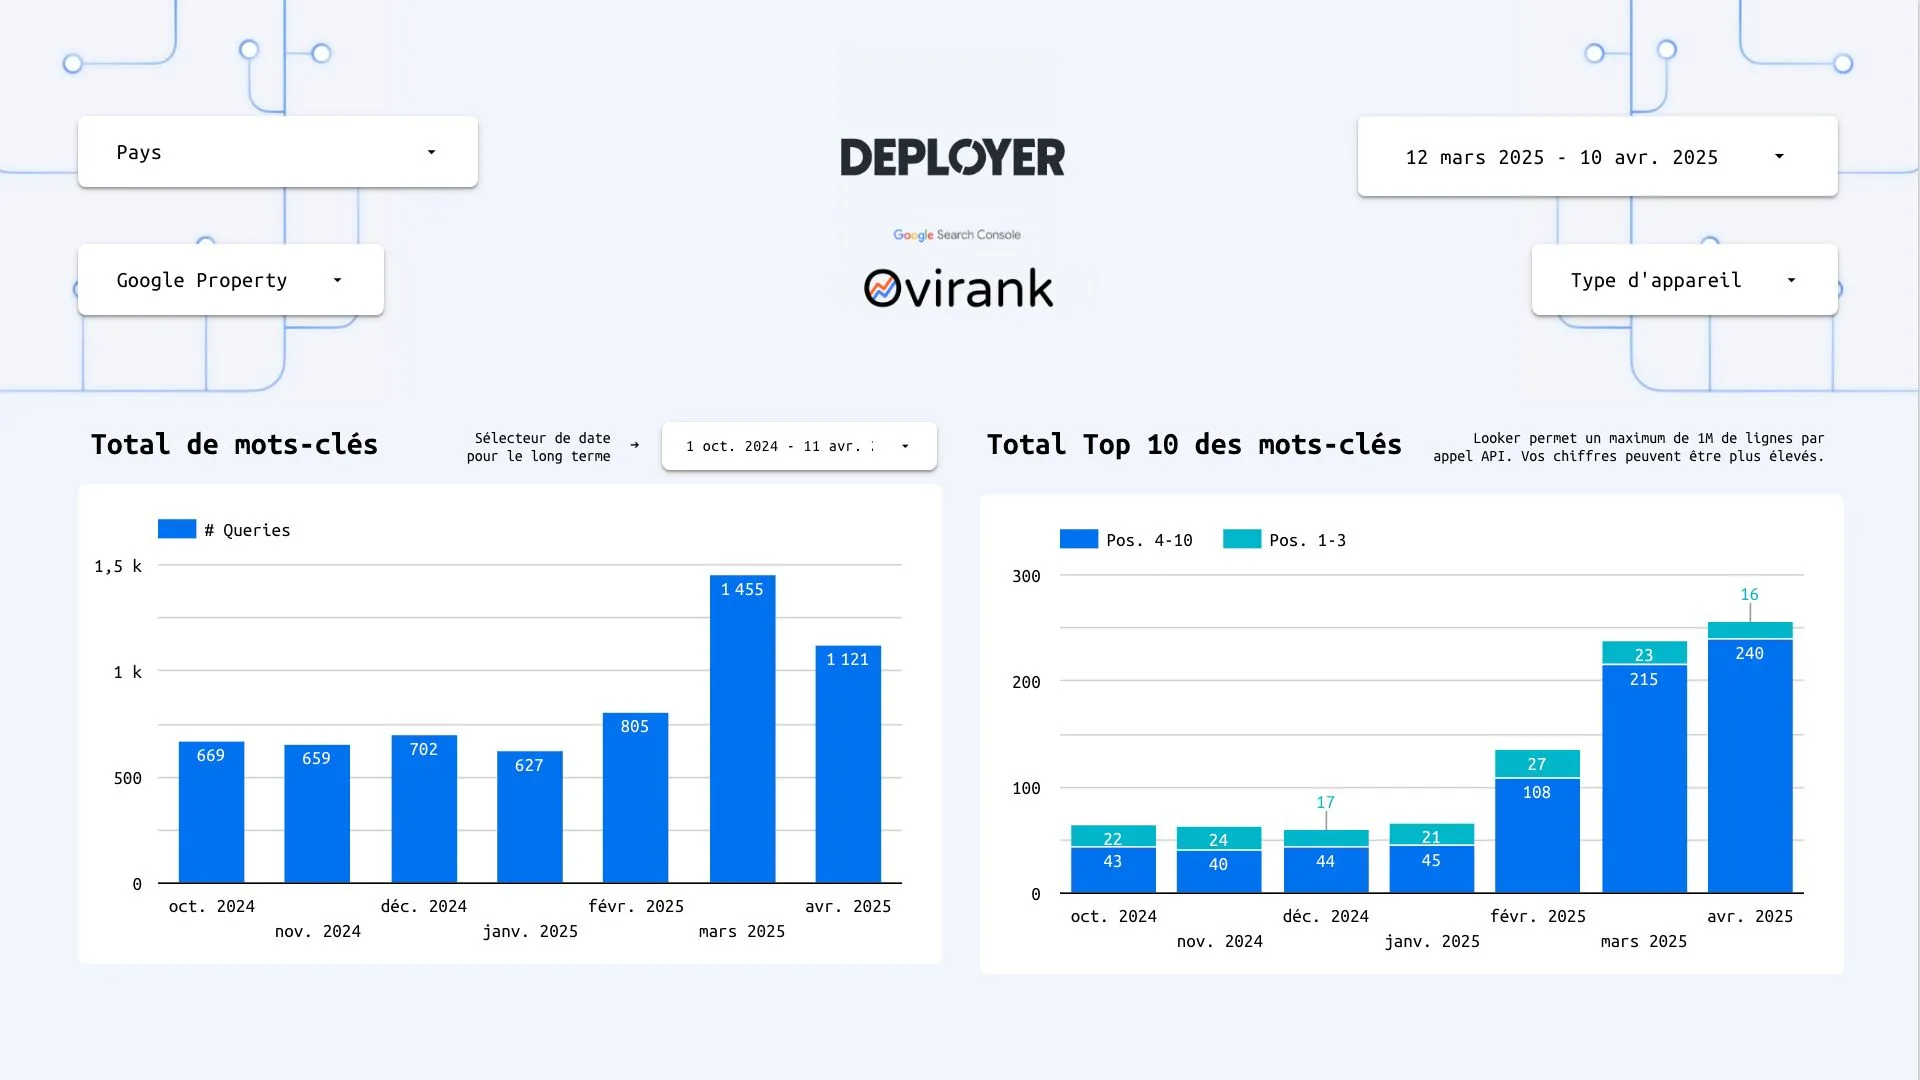Open the Type d'appareil dropdown

pos(1684,280)
